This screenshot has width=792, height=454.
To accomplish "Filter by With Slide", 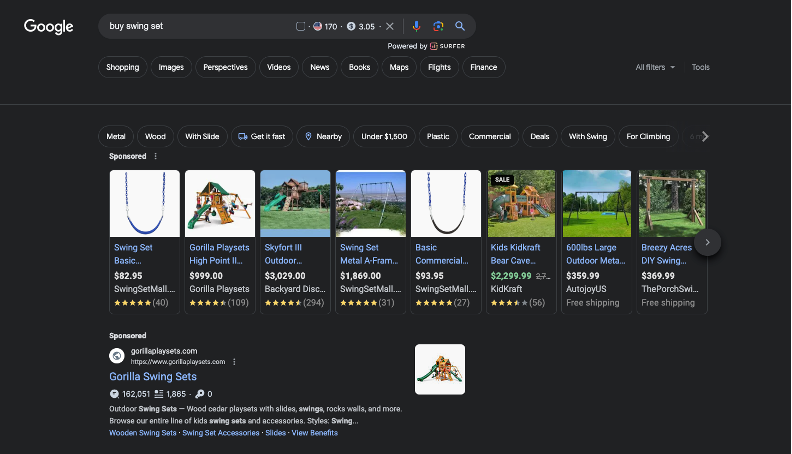I will pos(202,136).
